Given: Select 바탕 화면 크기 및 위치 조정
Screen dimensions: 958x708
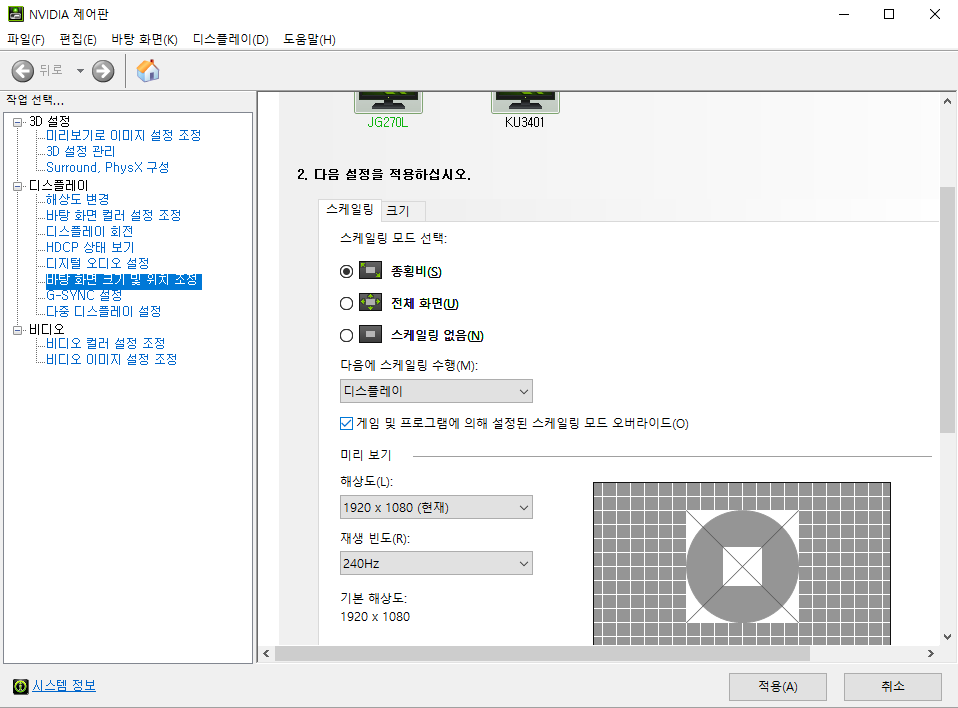Looking at the screenshot, I should click(123, 280).
